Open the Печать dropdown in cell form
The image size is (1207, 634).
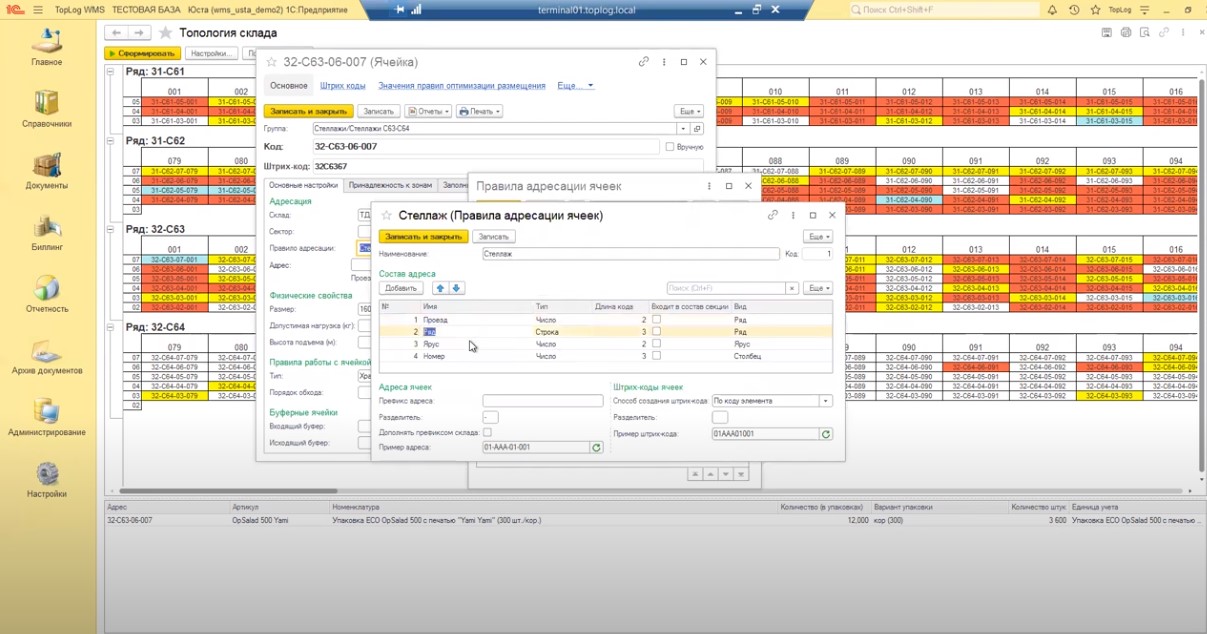(x=479, y=111)
